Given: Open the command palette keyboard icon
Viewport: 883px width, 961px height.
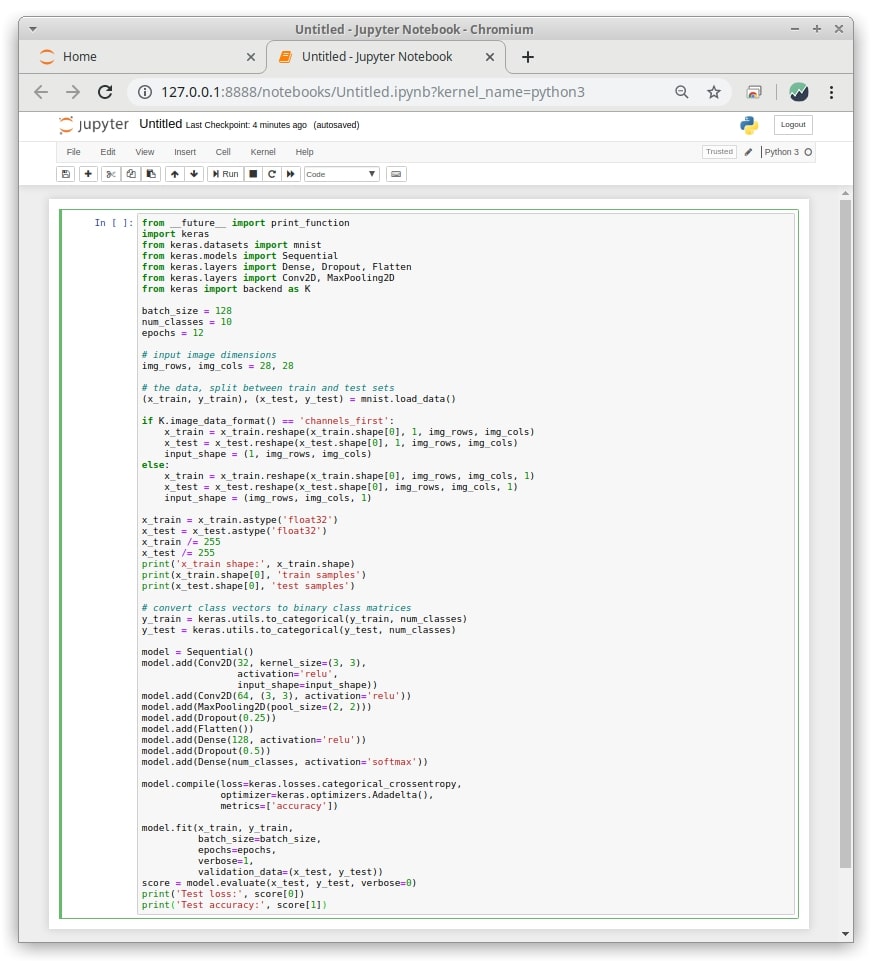Looking at the screenshot, I should (396, 174).
